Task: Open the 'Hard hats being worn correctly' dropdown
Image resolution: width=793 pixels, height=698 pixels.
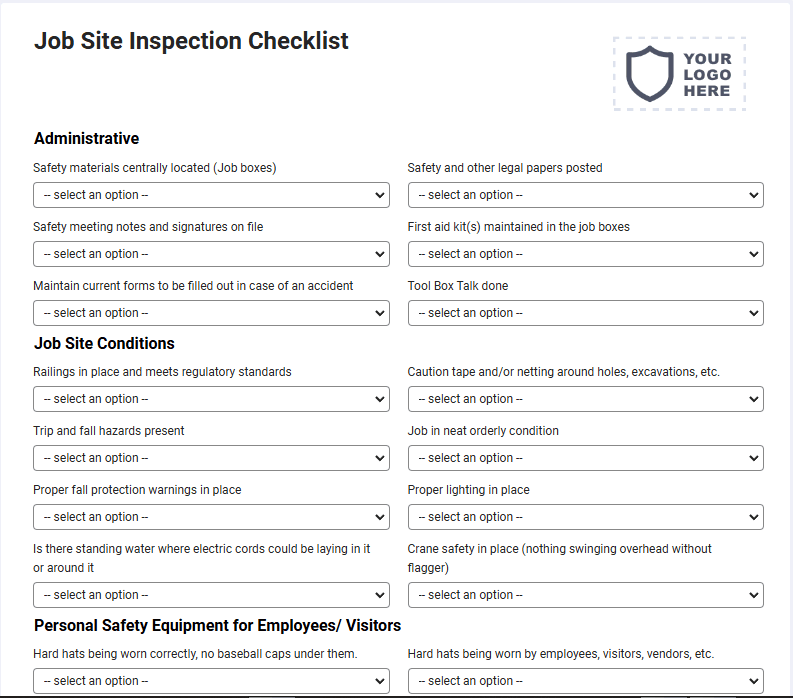Action: click(211, 681)
